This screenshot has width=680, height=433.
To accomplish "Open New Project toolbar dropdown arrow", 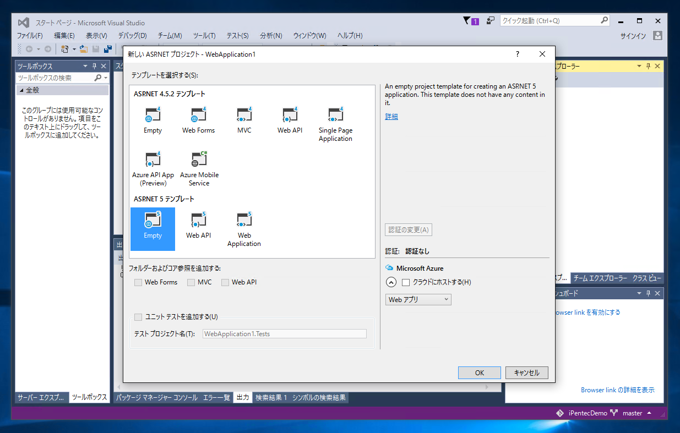I will click(74, 49).
